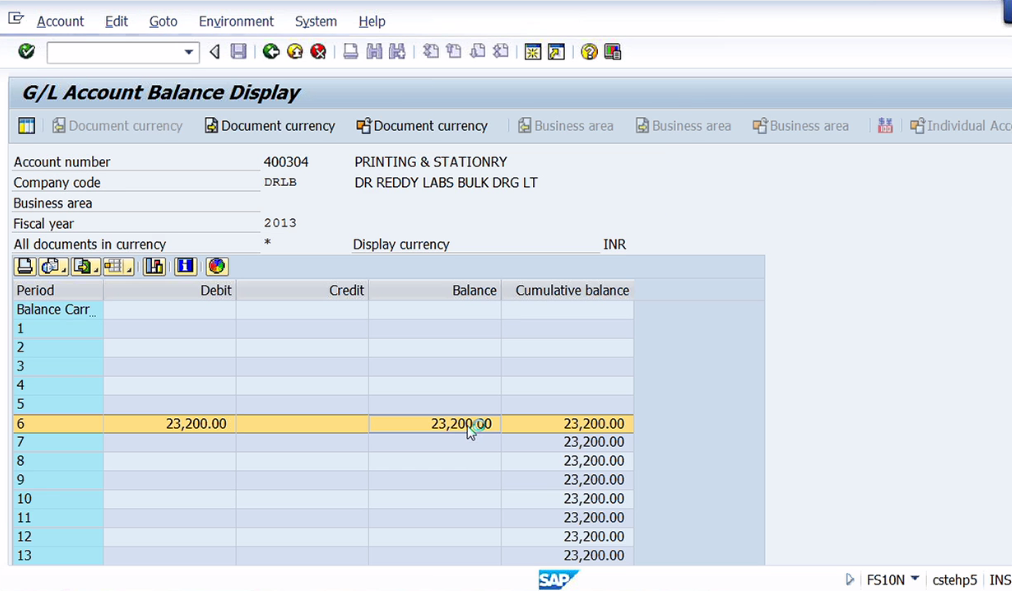Viewport: 1012px width, 591px height.
Task: Open the Environment menu
Action: [x=236, y=21]
